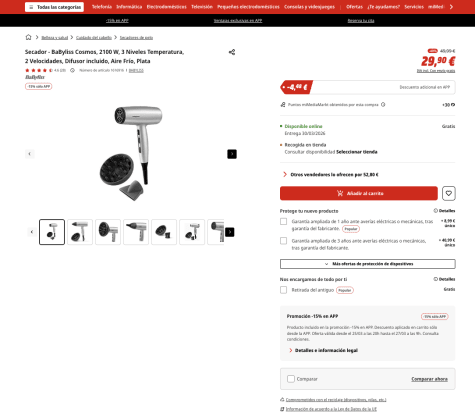Show previous product image with left arrow

pos(30,154)
